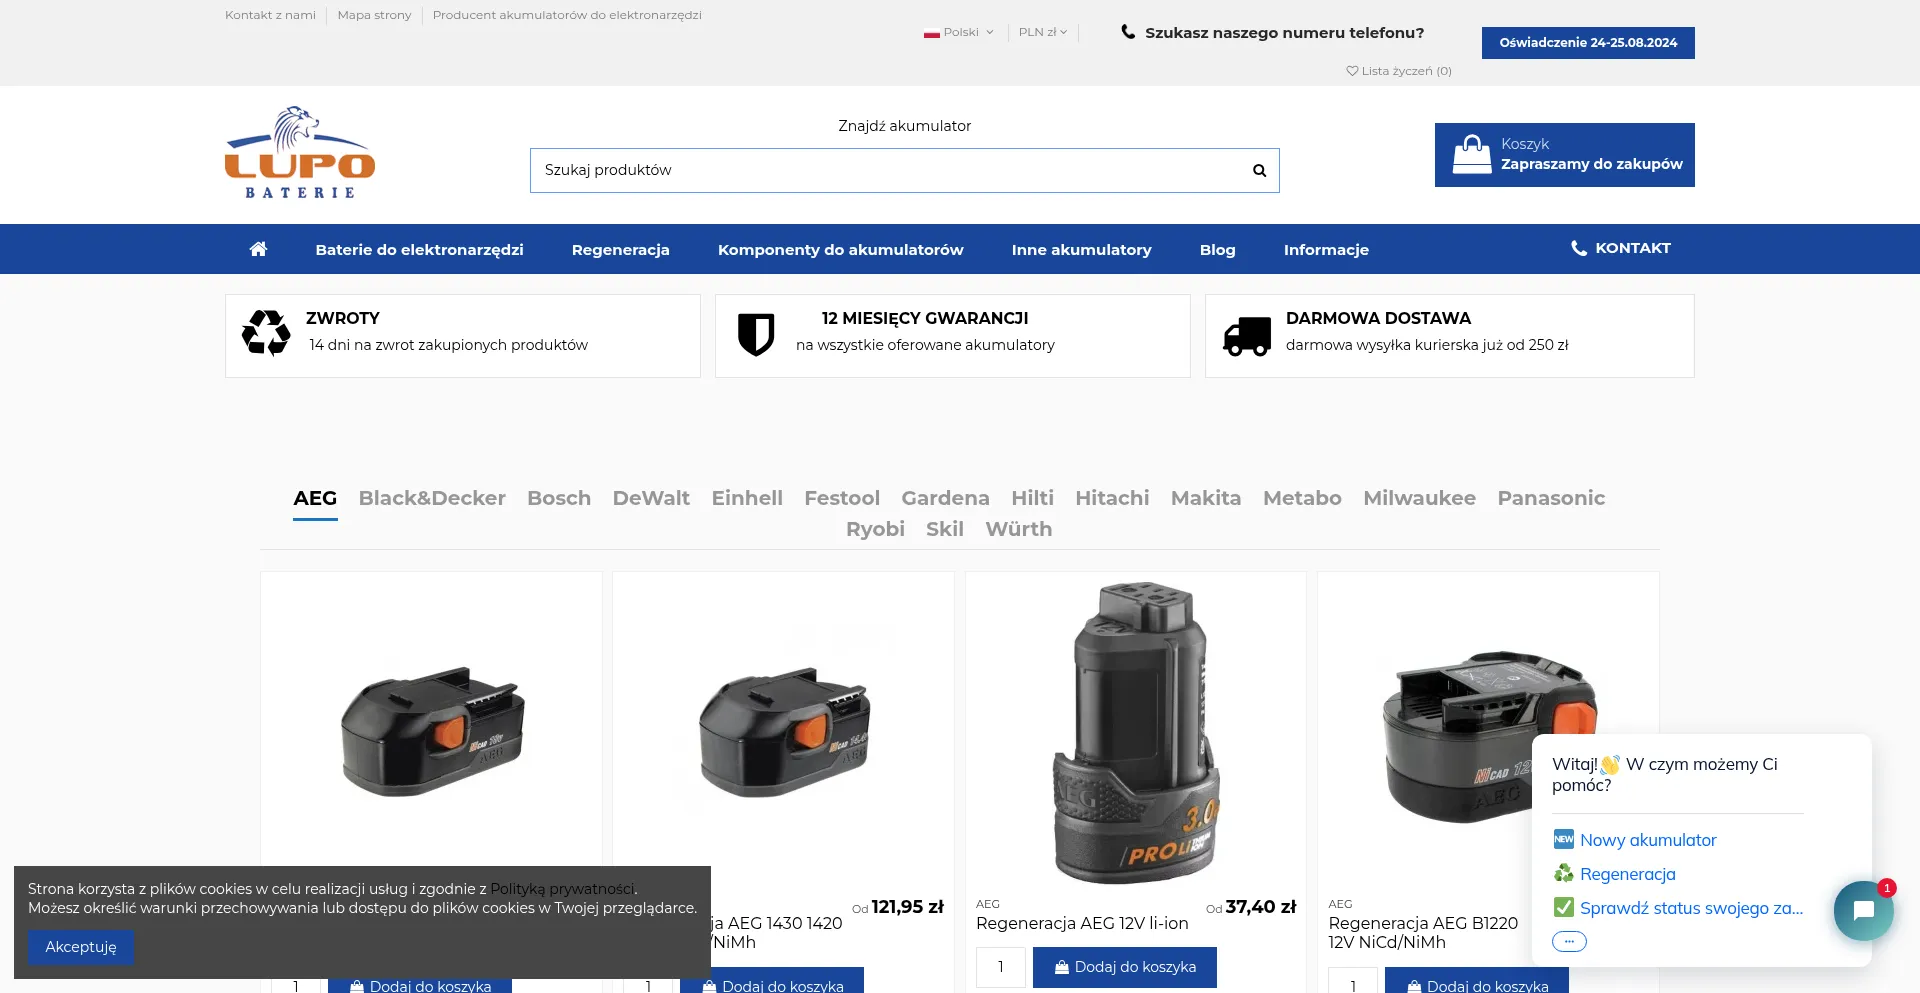Click phone icon next to Szukasz naszego numeru
The height and width of the screenshot is (993, 1920).
click(x=1128, y=32)
